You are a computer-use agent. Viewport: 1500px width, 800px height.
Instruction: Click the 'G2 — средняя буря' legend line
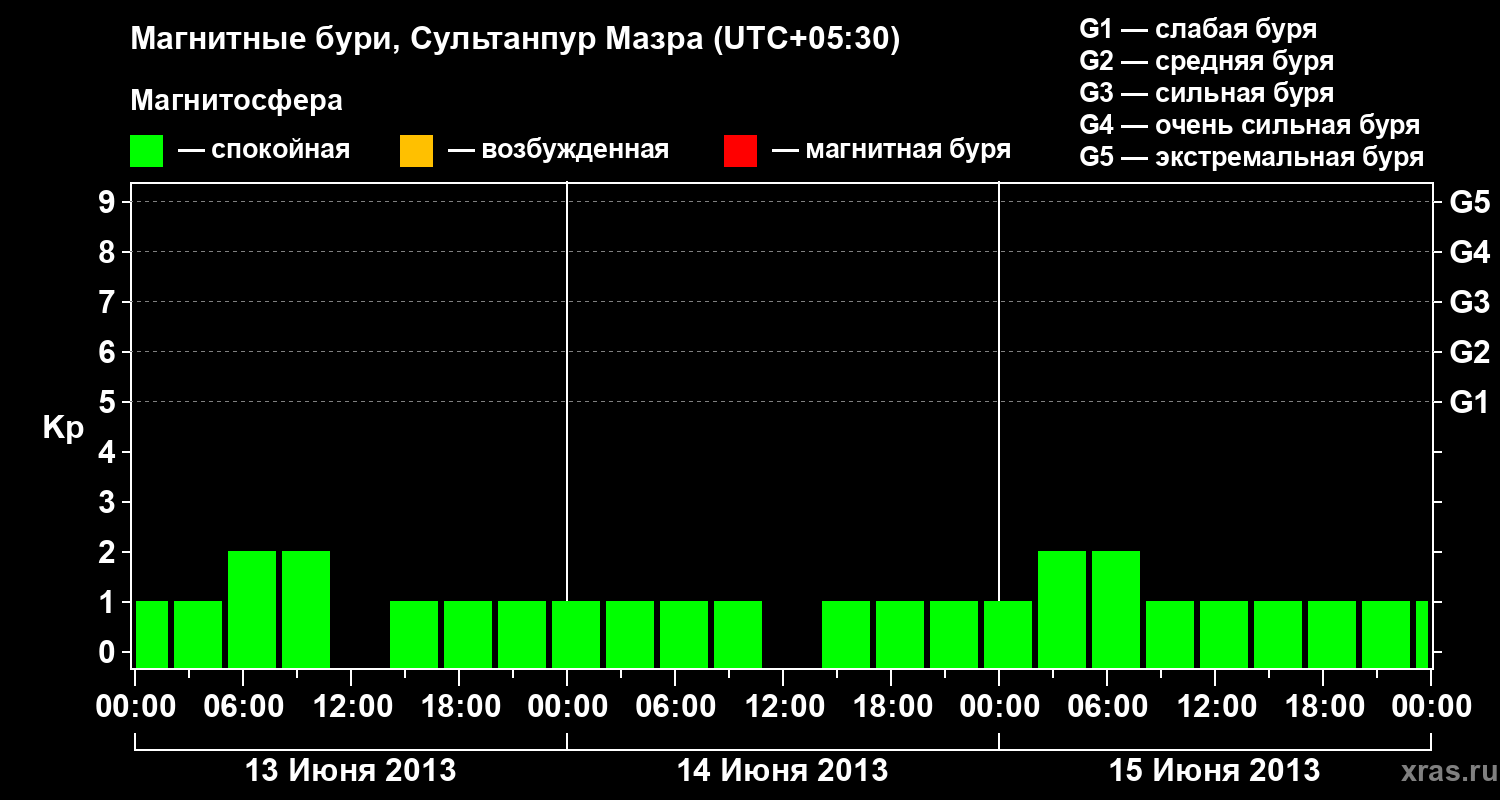[1207, 61]
